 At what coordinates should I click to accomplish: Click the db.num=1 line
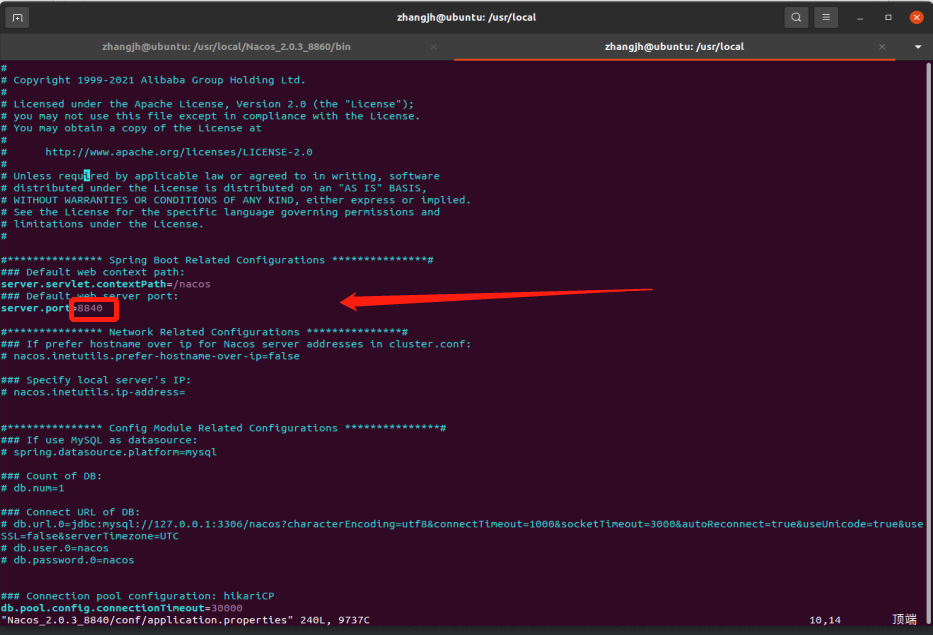33,488
